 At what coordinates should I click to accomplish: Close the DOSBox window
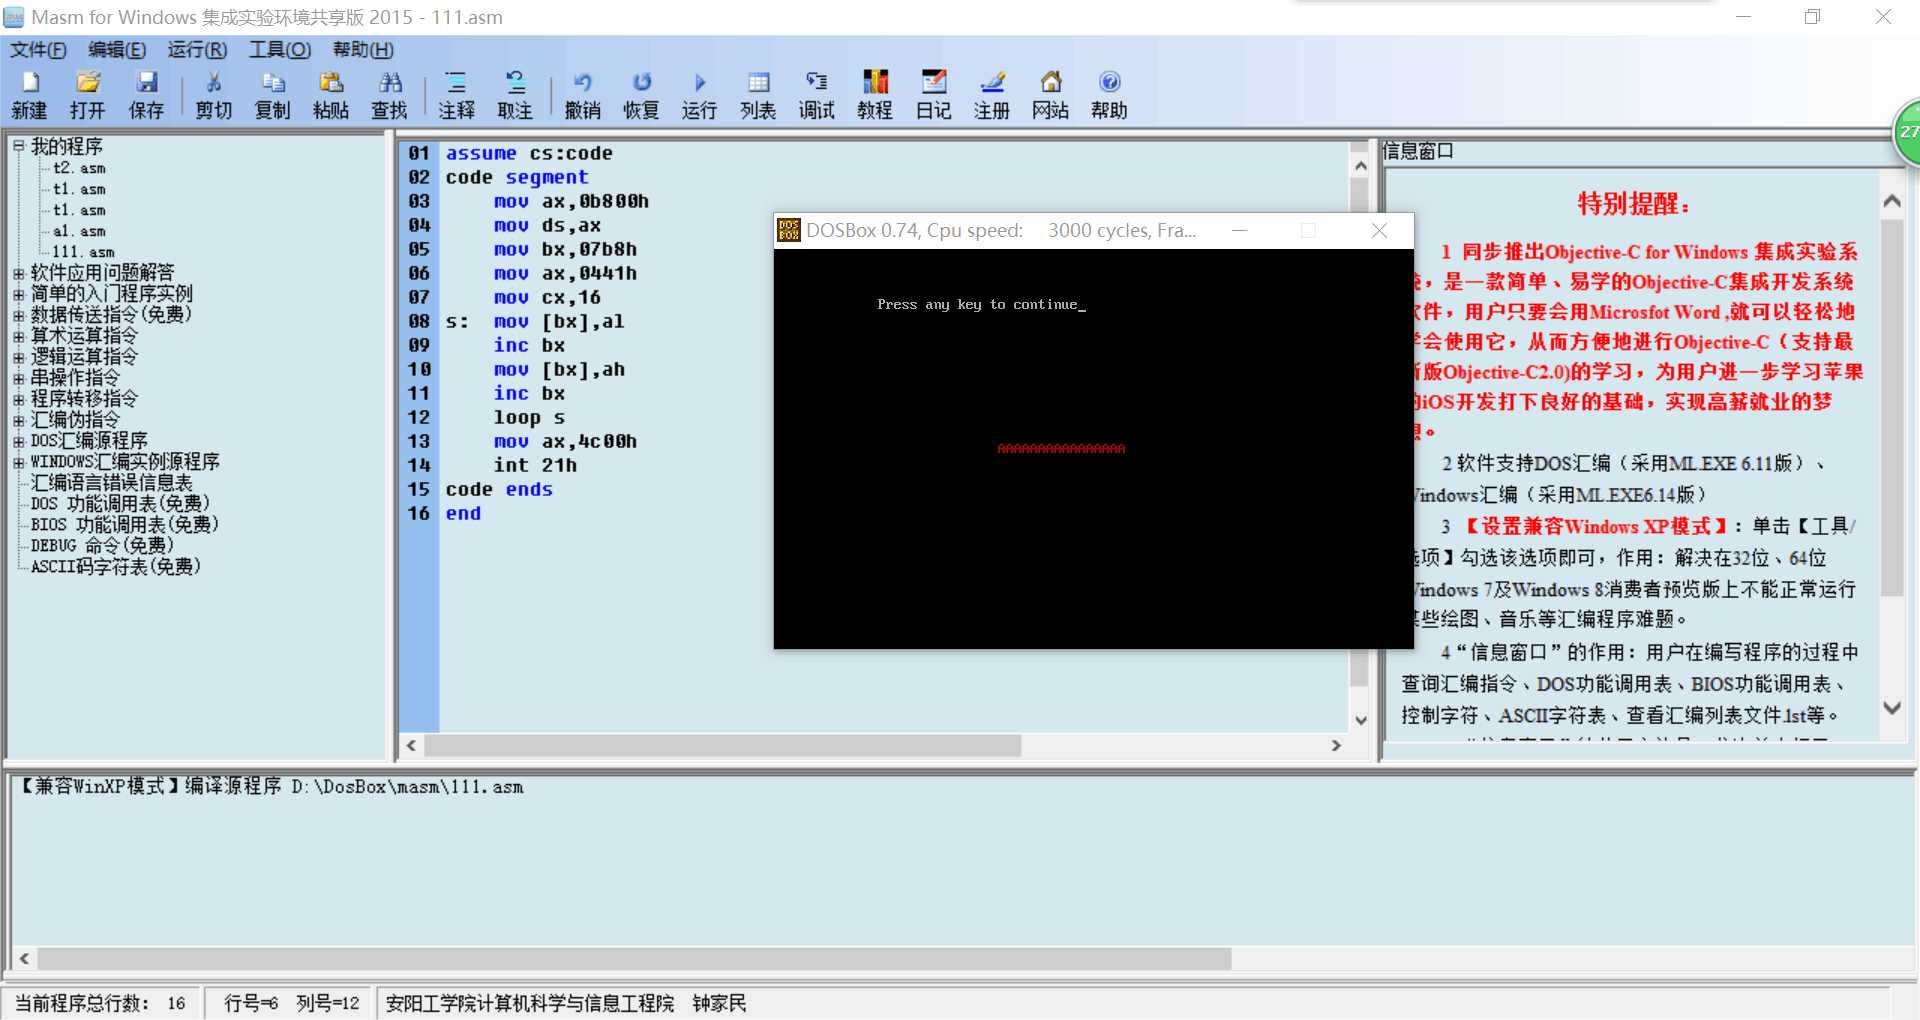pos(1379,231)
